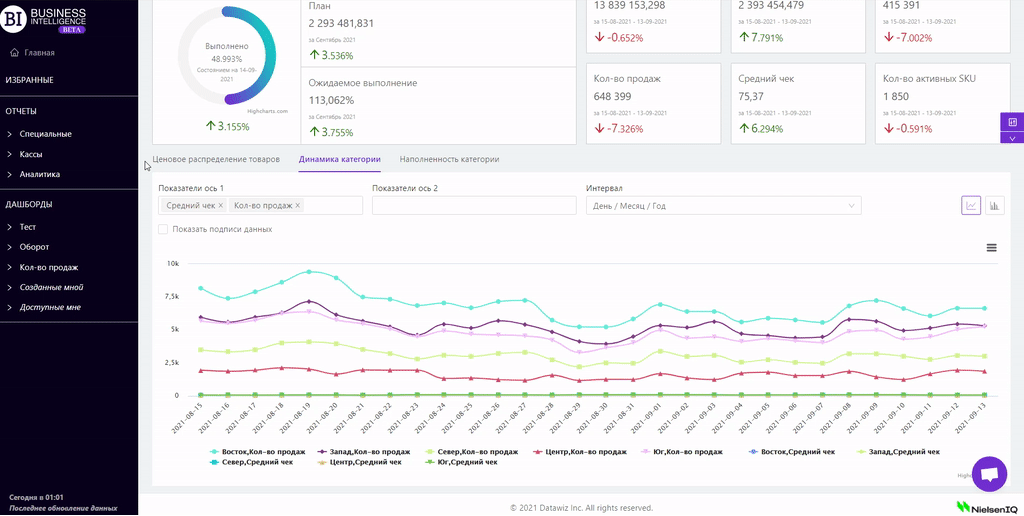
Task: Switch to bar chart view
Action: pyautogui.click(x=995, y=205)
